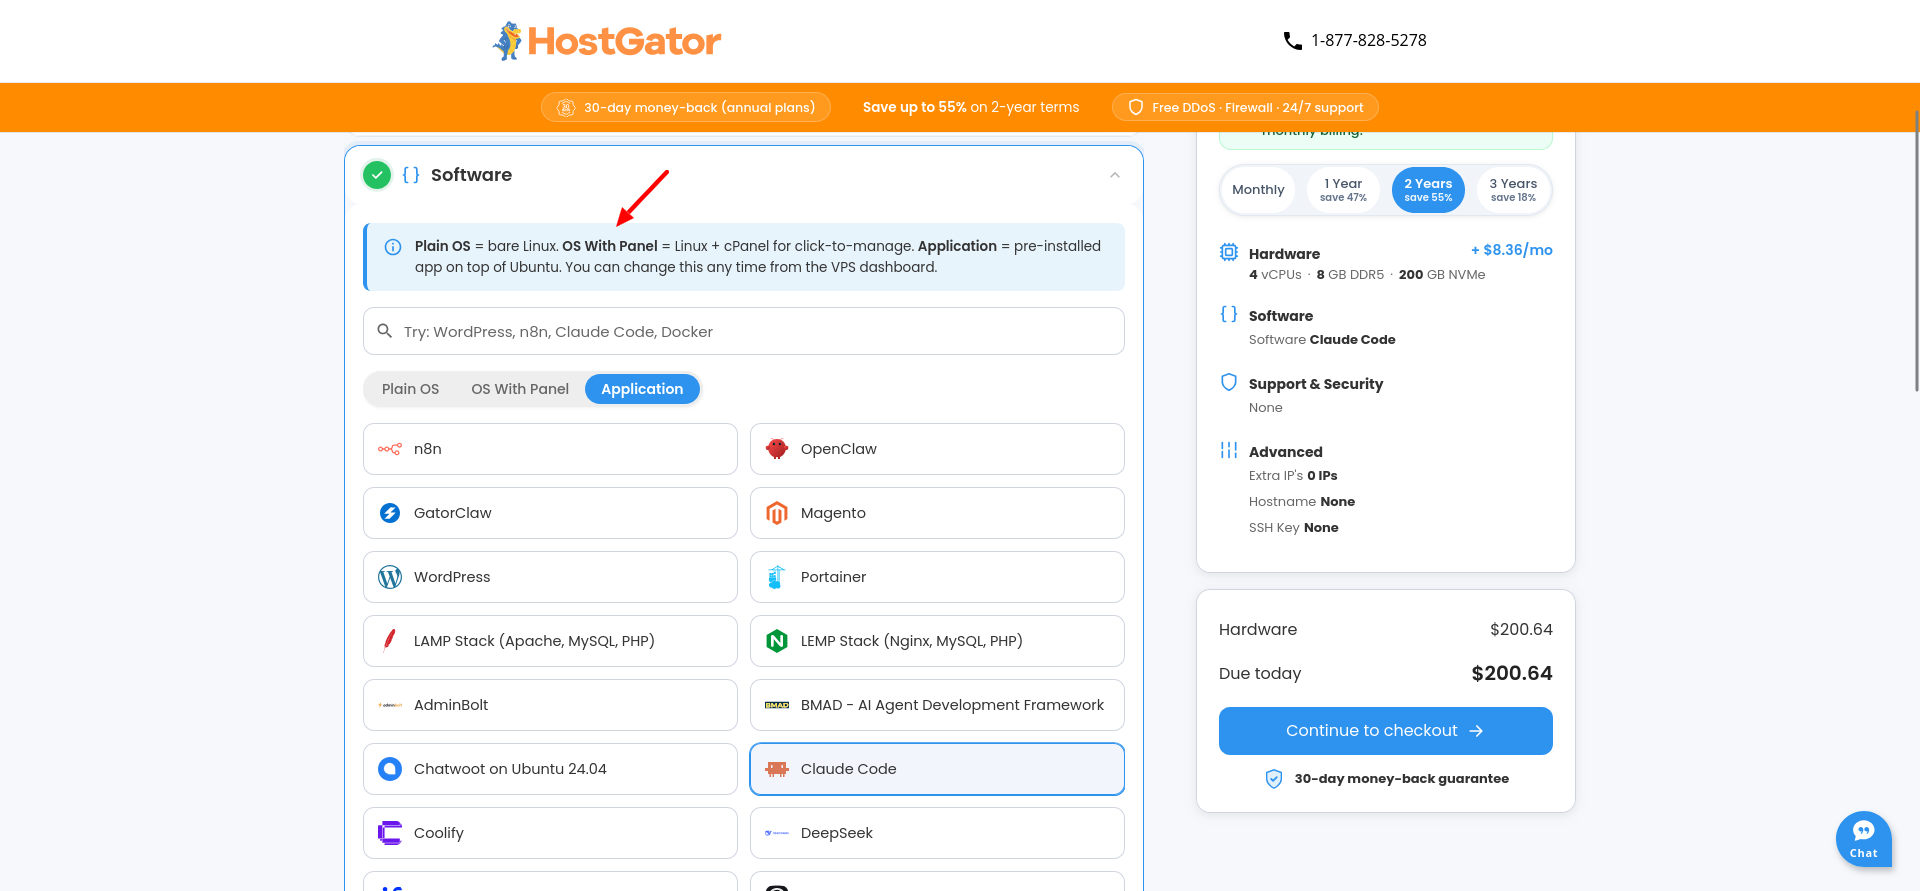This screenshot has height=891, width=1920.
Task: Click the 1-877-828-5278 phone number
Action: (x=1369, y=41)
